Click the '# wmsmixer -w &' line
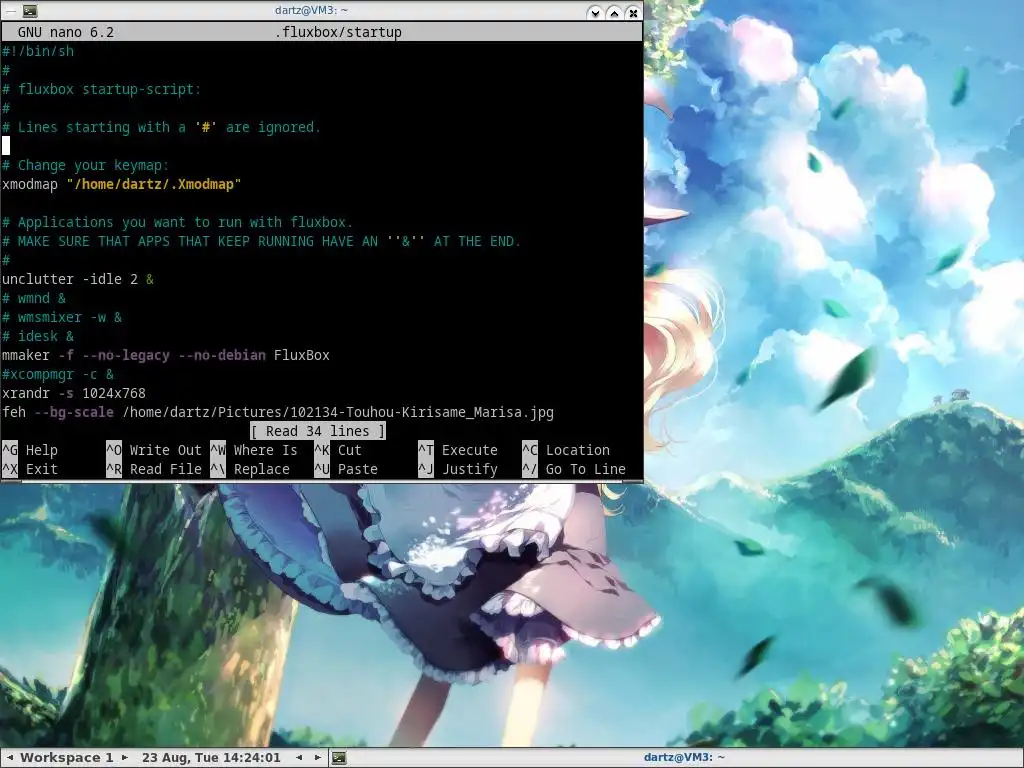1024x768 pixels. pyautogui.click(x=62, y=317)
